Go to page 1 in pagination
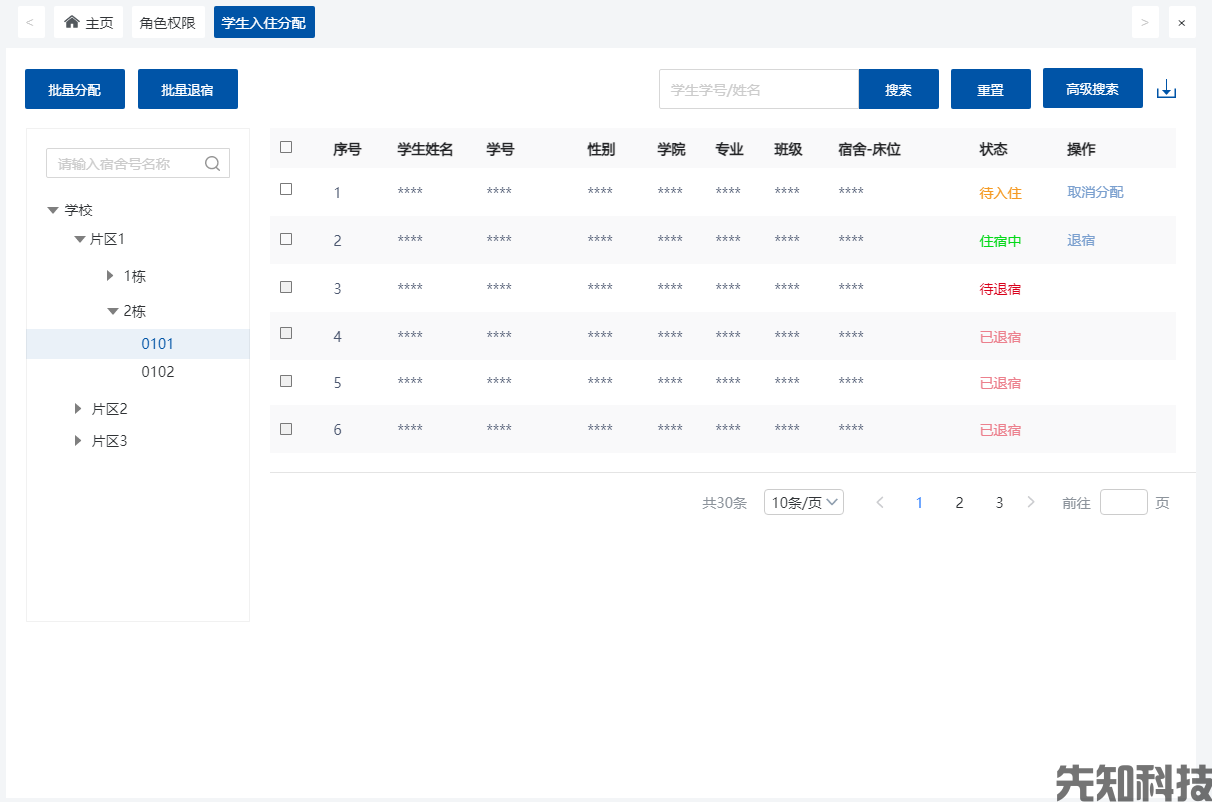 point(919,502)
